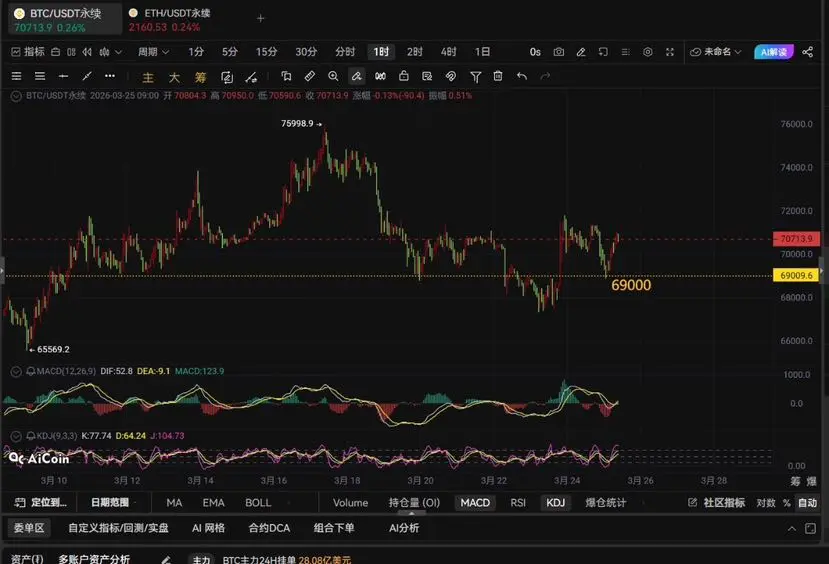Screen dimensions: 829x564
Task: Click the 多账户资产分析 label
Action: click(x=94, y=559)
